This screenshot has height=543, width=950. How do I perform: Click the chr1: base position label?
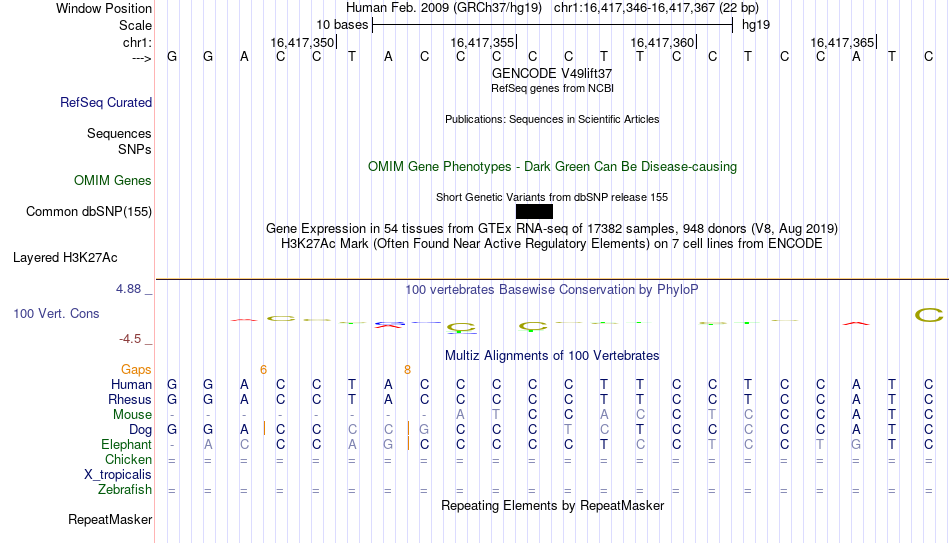tap(137, 42)
